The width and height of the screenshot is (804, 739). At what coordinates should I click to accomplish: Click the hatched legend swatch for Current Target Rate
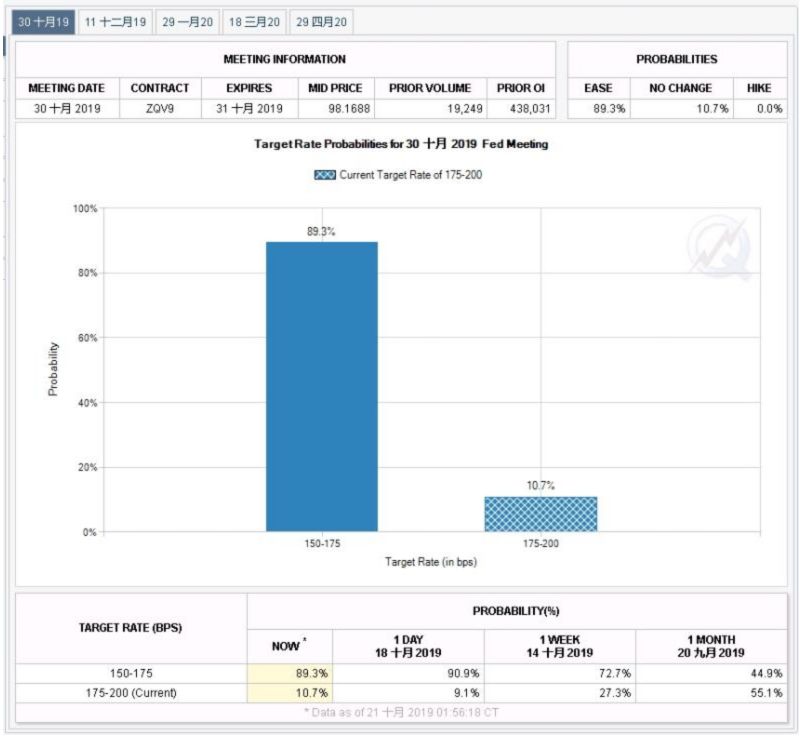pos(325,175)
